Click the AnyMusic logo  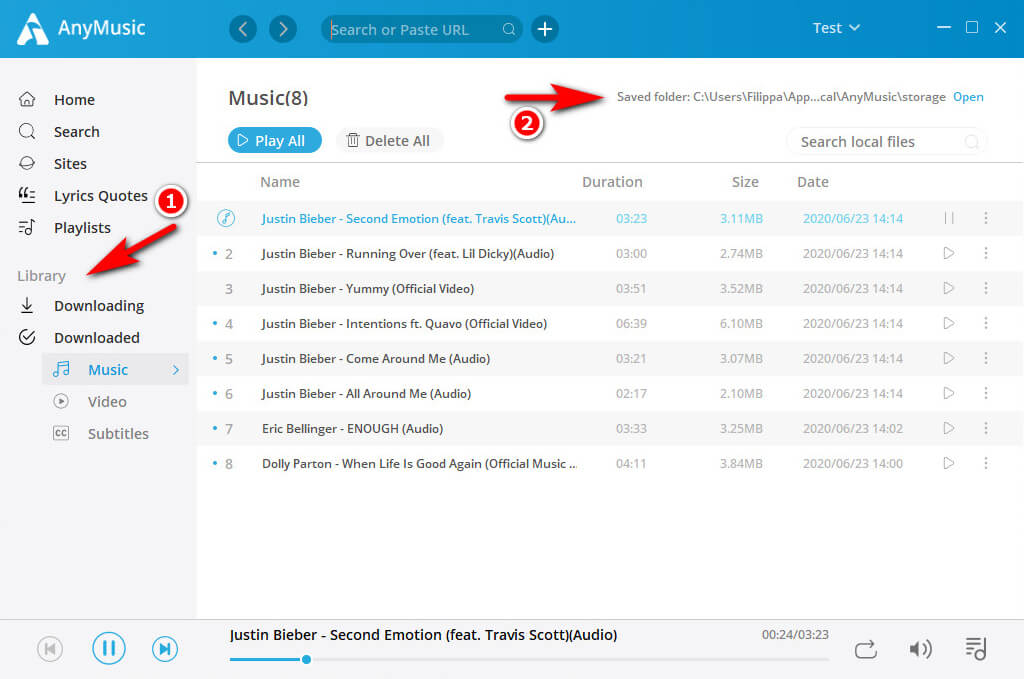tap(81, 29)
